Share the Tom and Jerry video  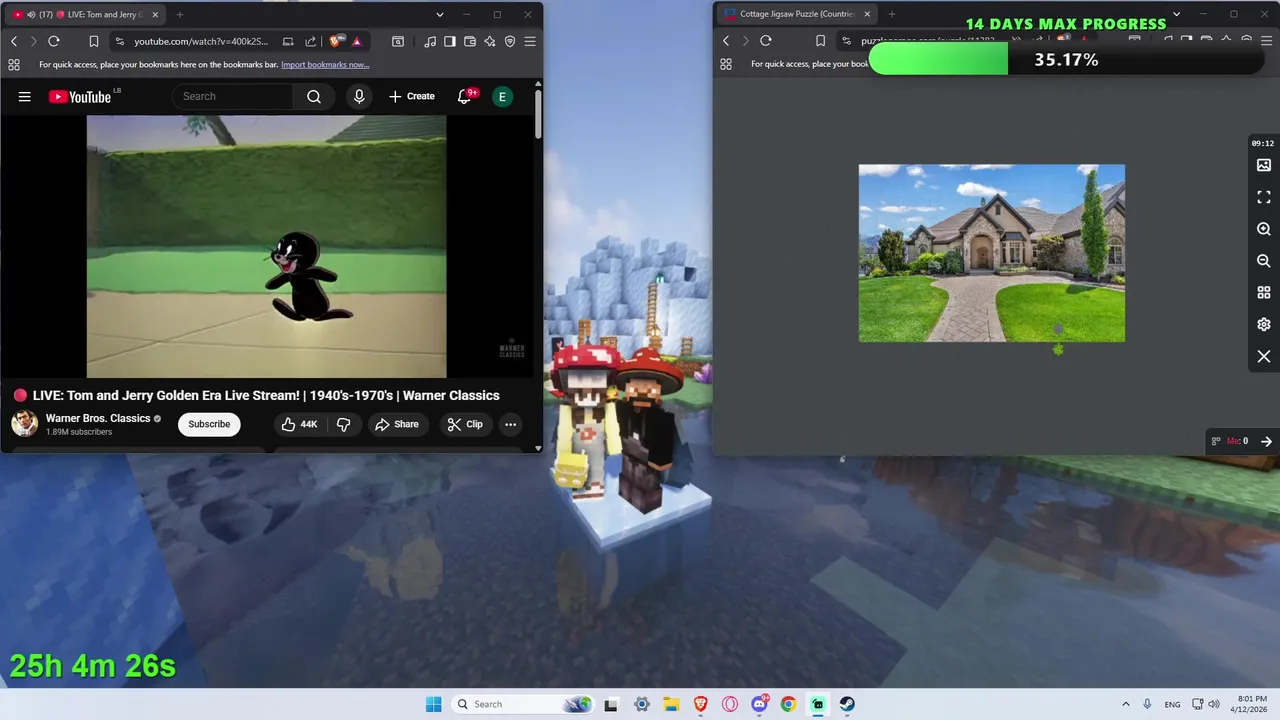(397, 424)
